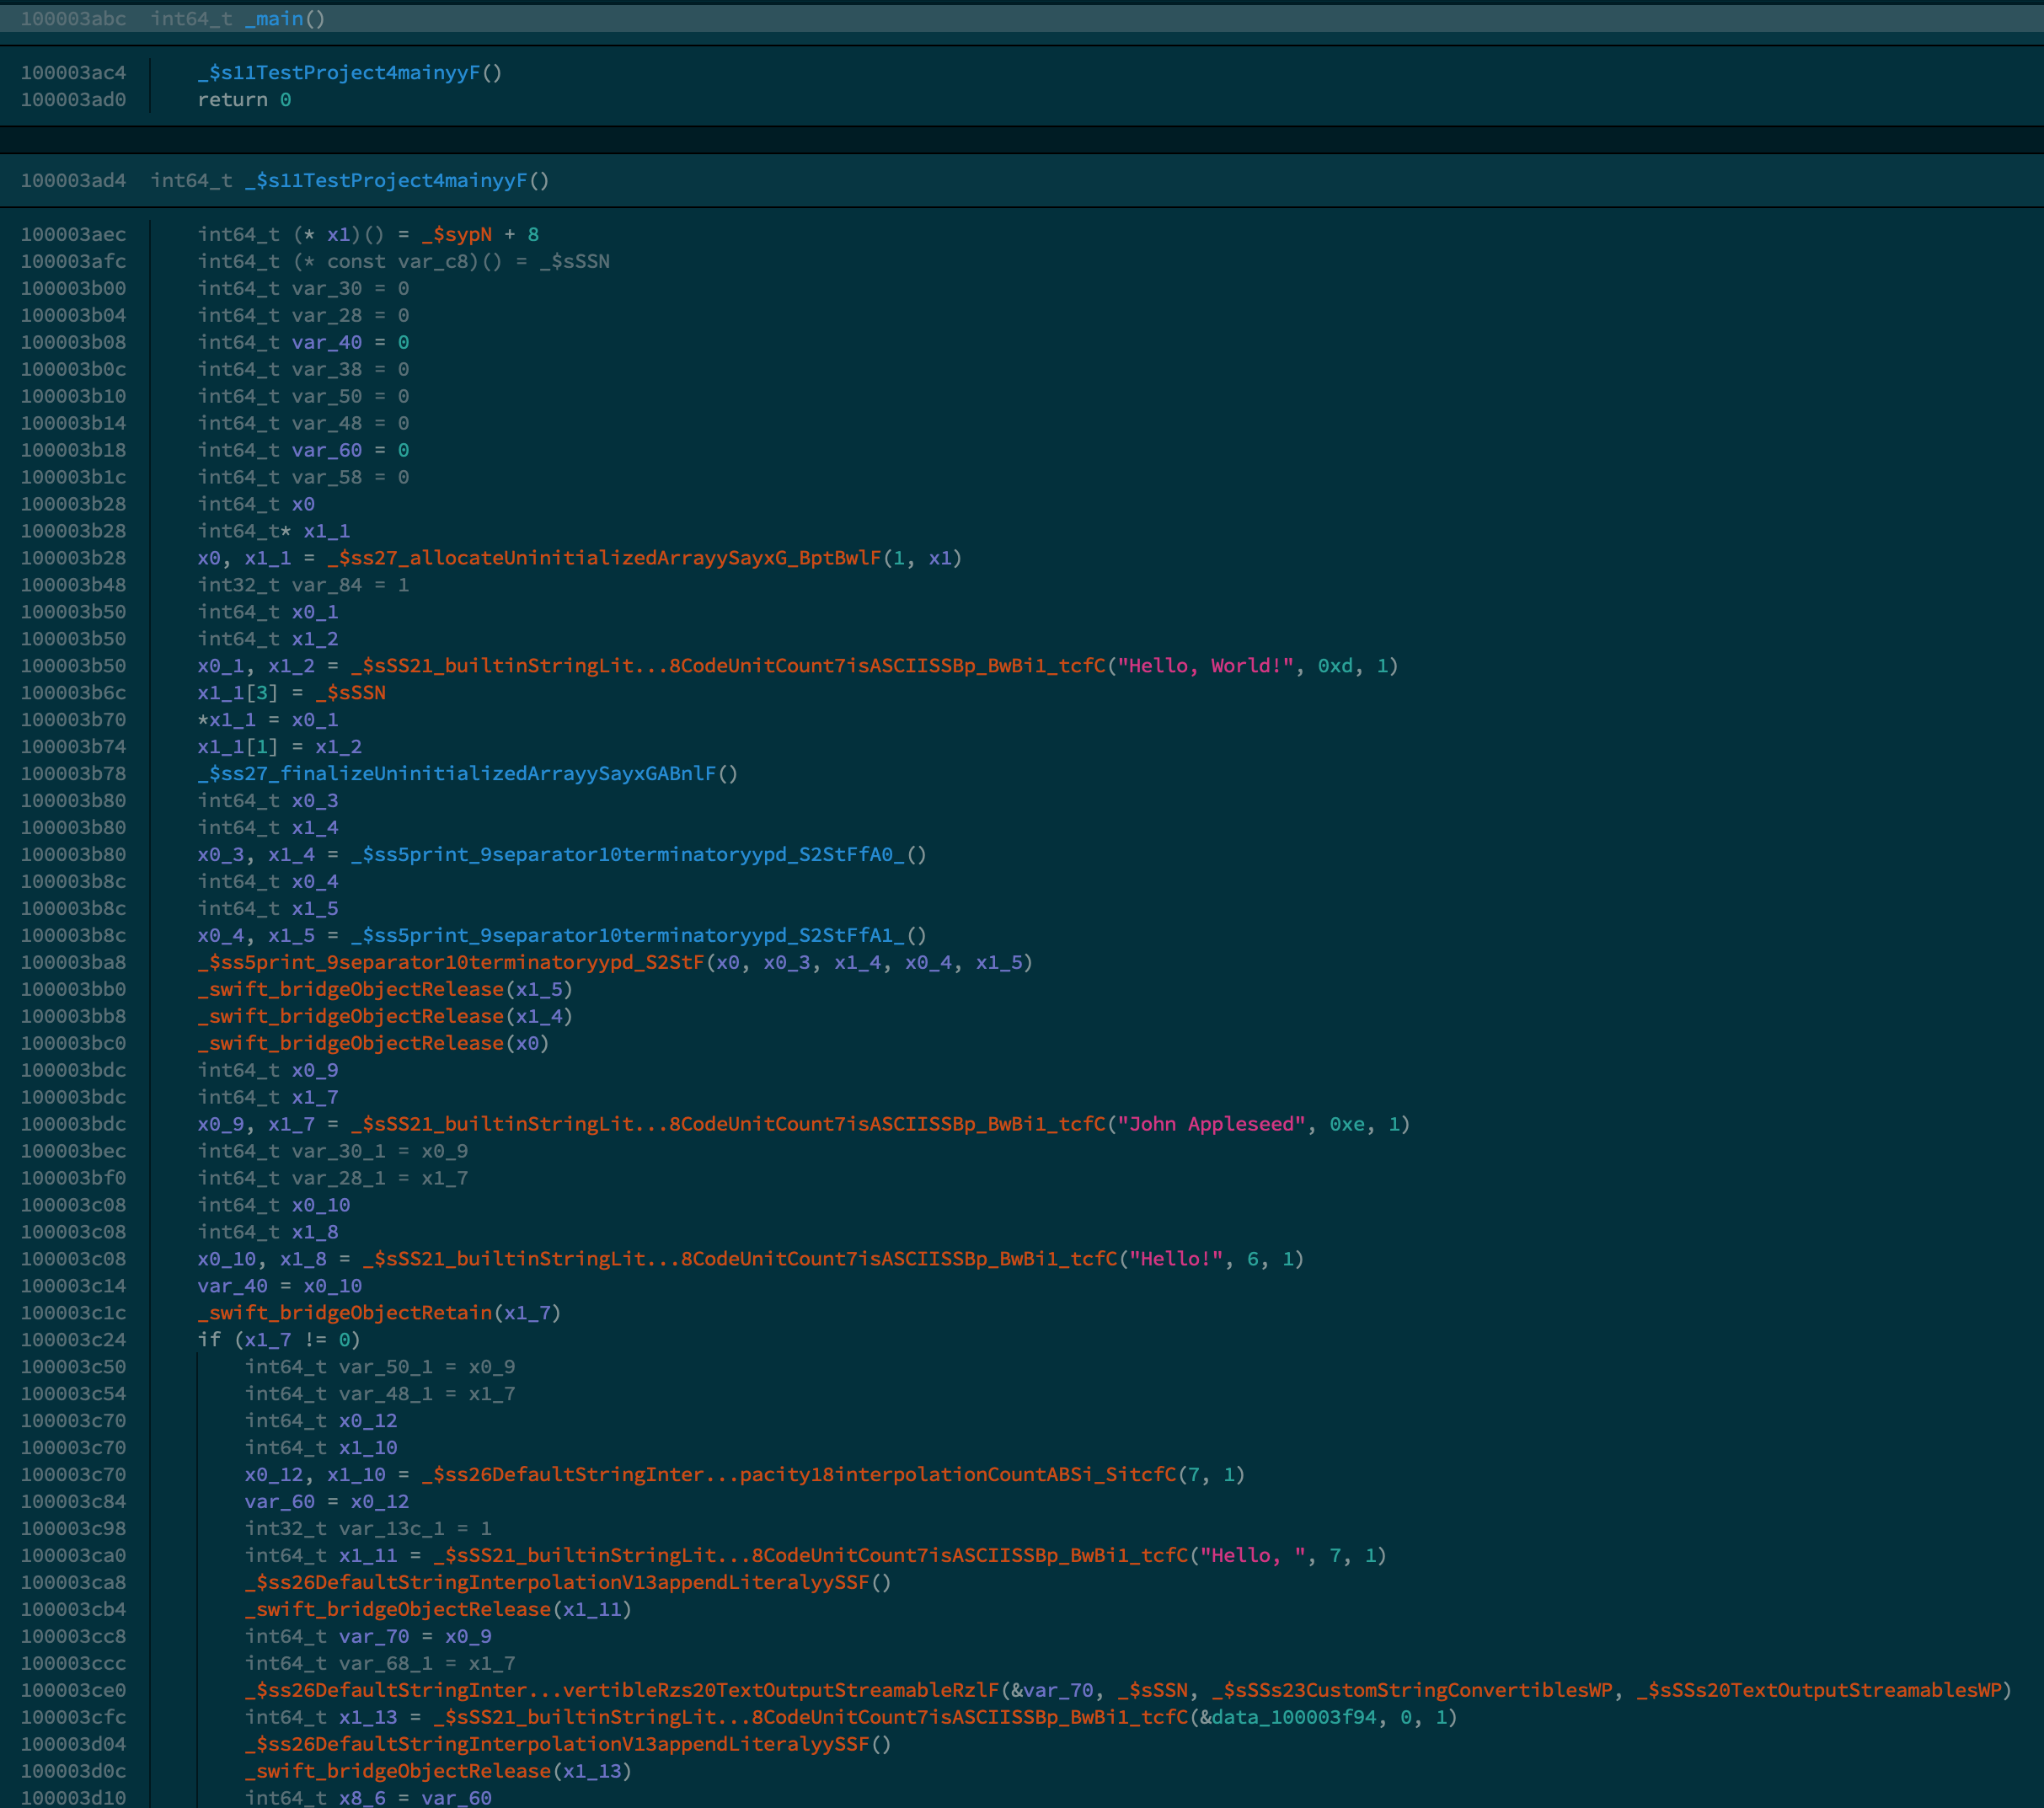Click _swift_bridgeObjectRelease(x1_11) call
The image size is (2044, 1808).
pyautogui.click(x=438, y=1612)
